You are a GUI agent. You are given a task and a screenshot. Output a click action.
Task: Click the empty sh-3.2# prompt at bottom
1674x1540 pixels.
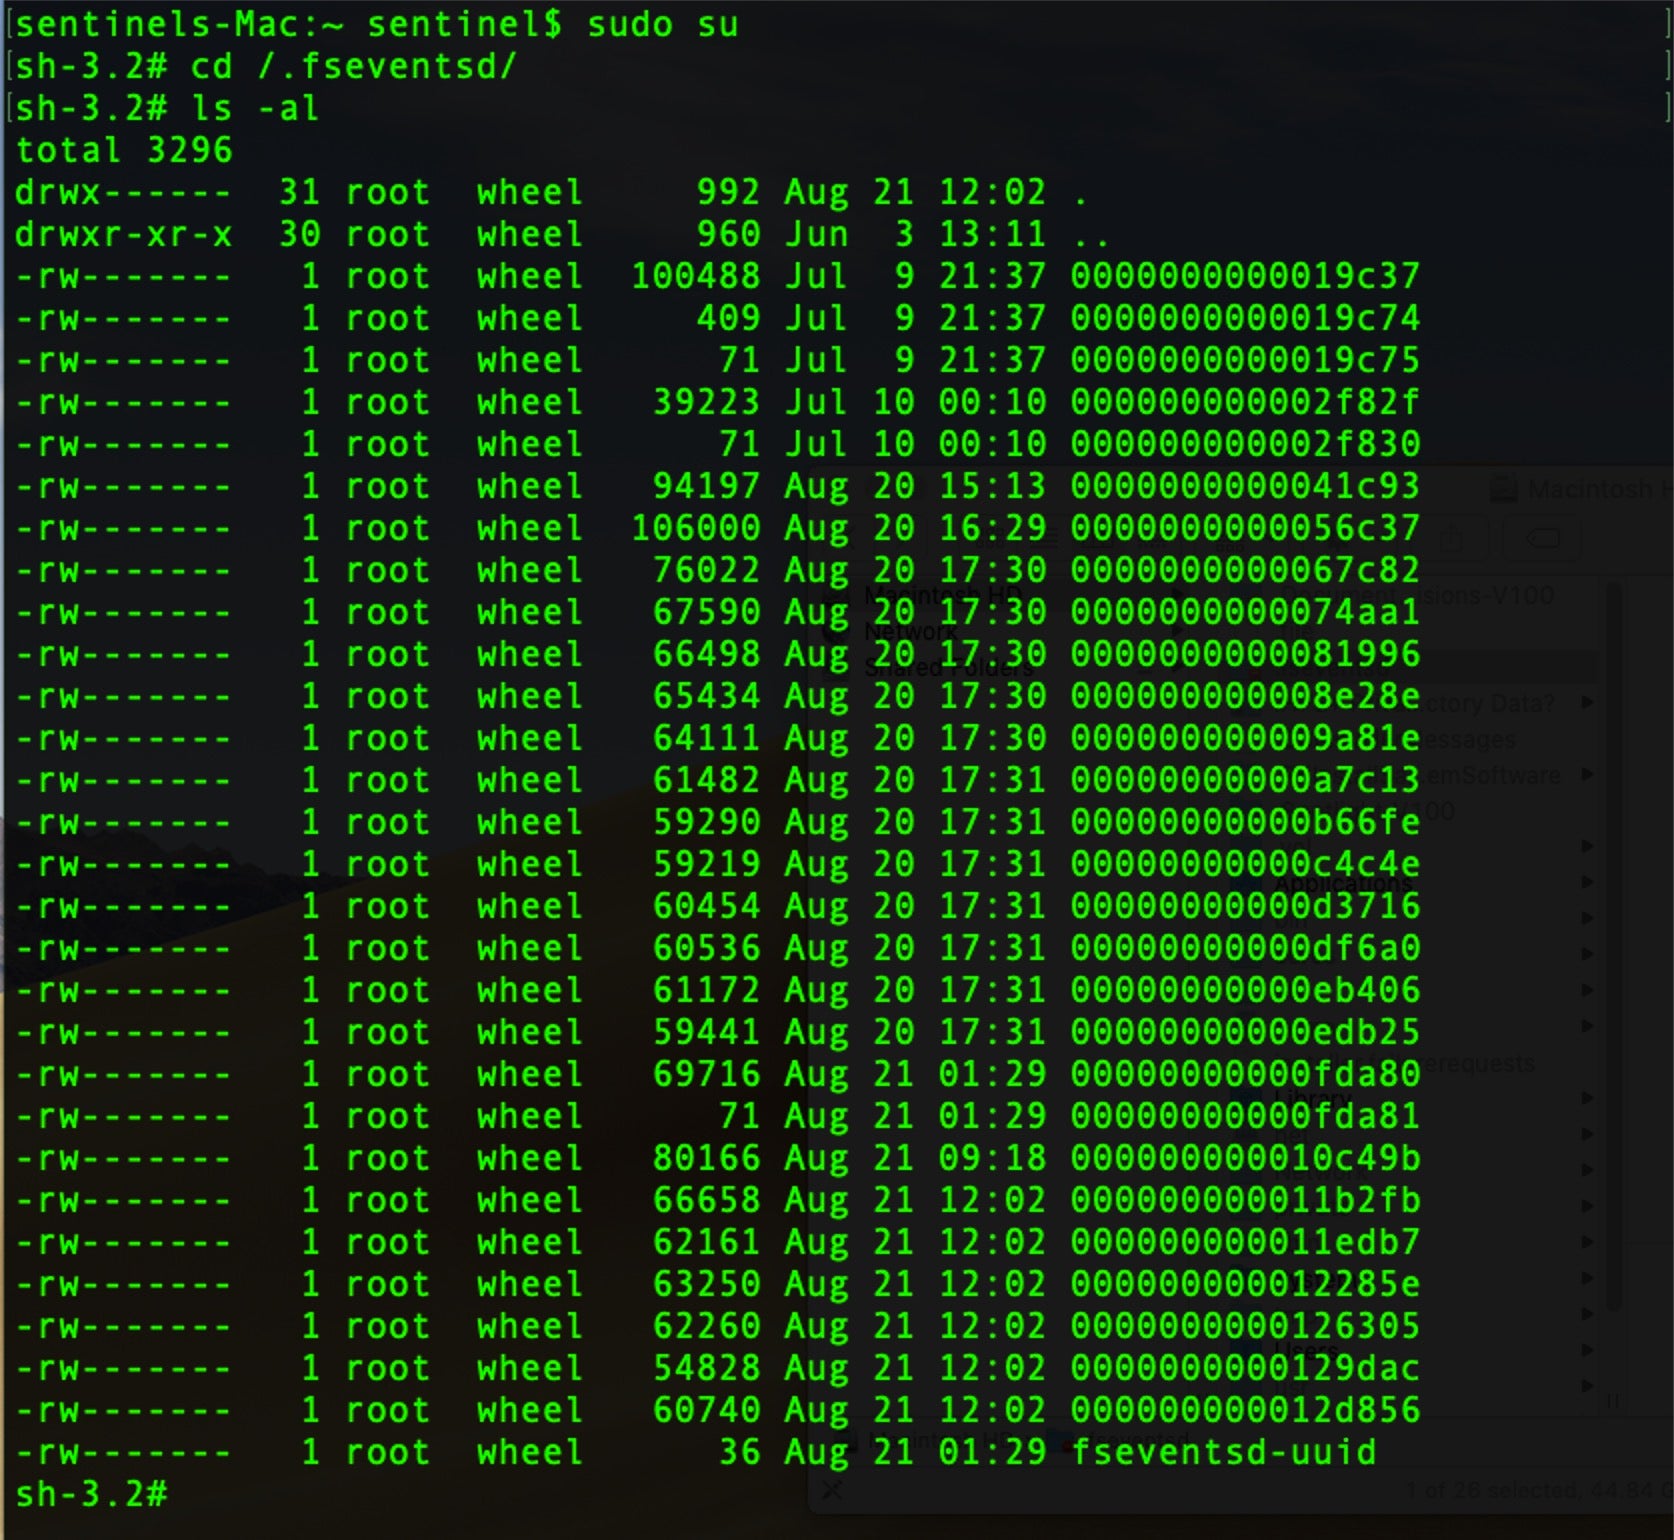(91, 1494)
